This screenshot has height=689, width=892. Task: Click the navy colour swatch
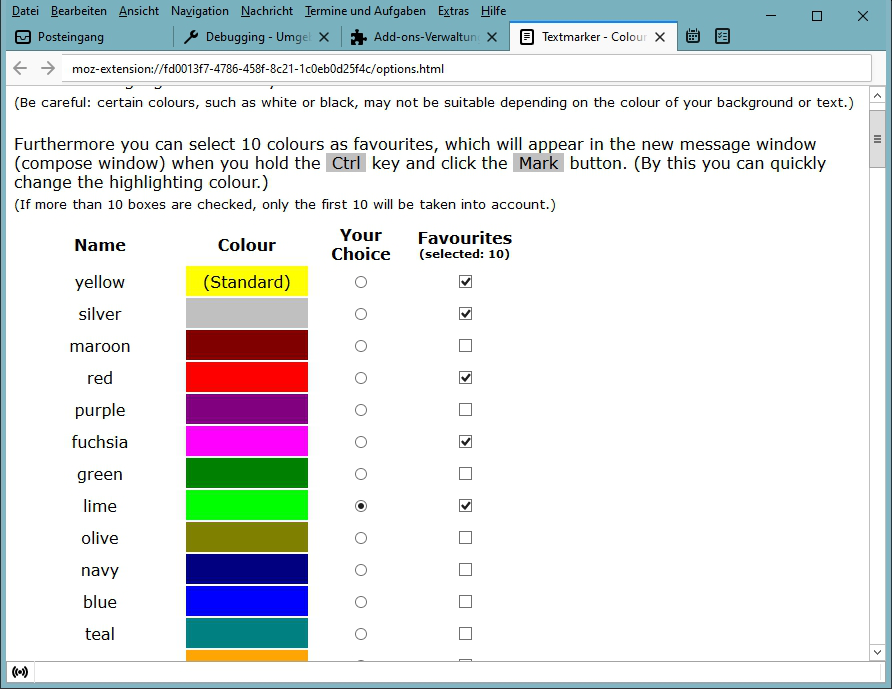click(247, 570)
